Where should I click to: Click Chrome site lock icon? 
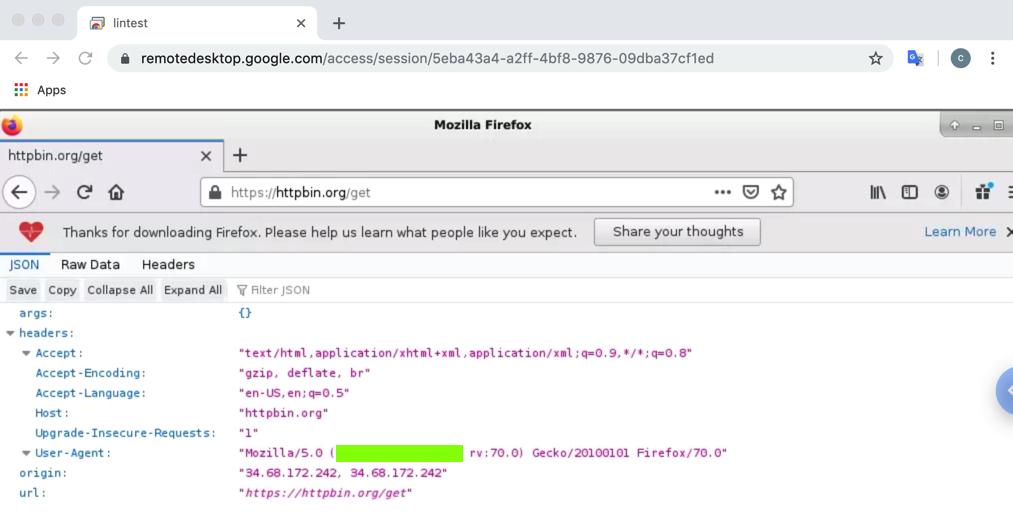tap(125, 59)
